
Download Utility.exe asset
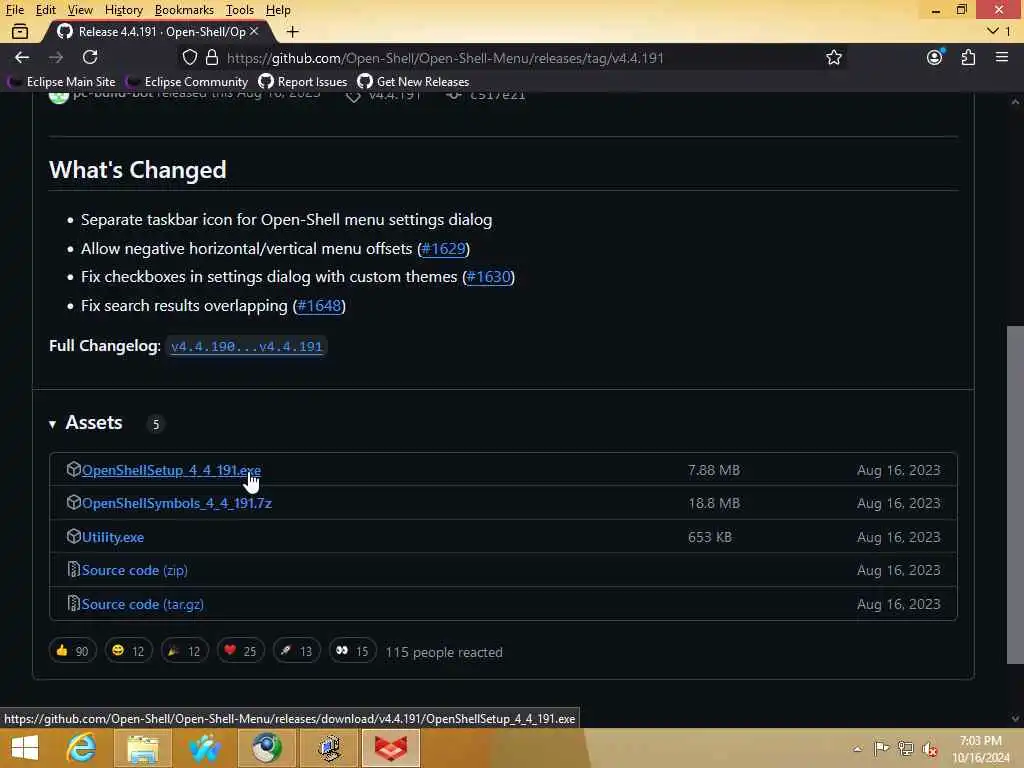coord(112,537)
